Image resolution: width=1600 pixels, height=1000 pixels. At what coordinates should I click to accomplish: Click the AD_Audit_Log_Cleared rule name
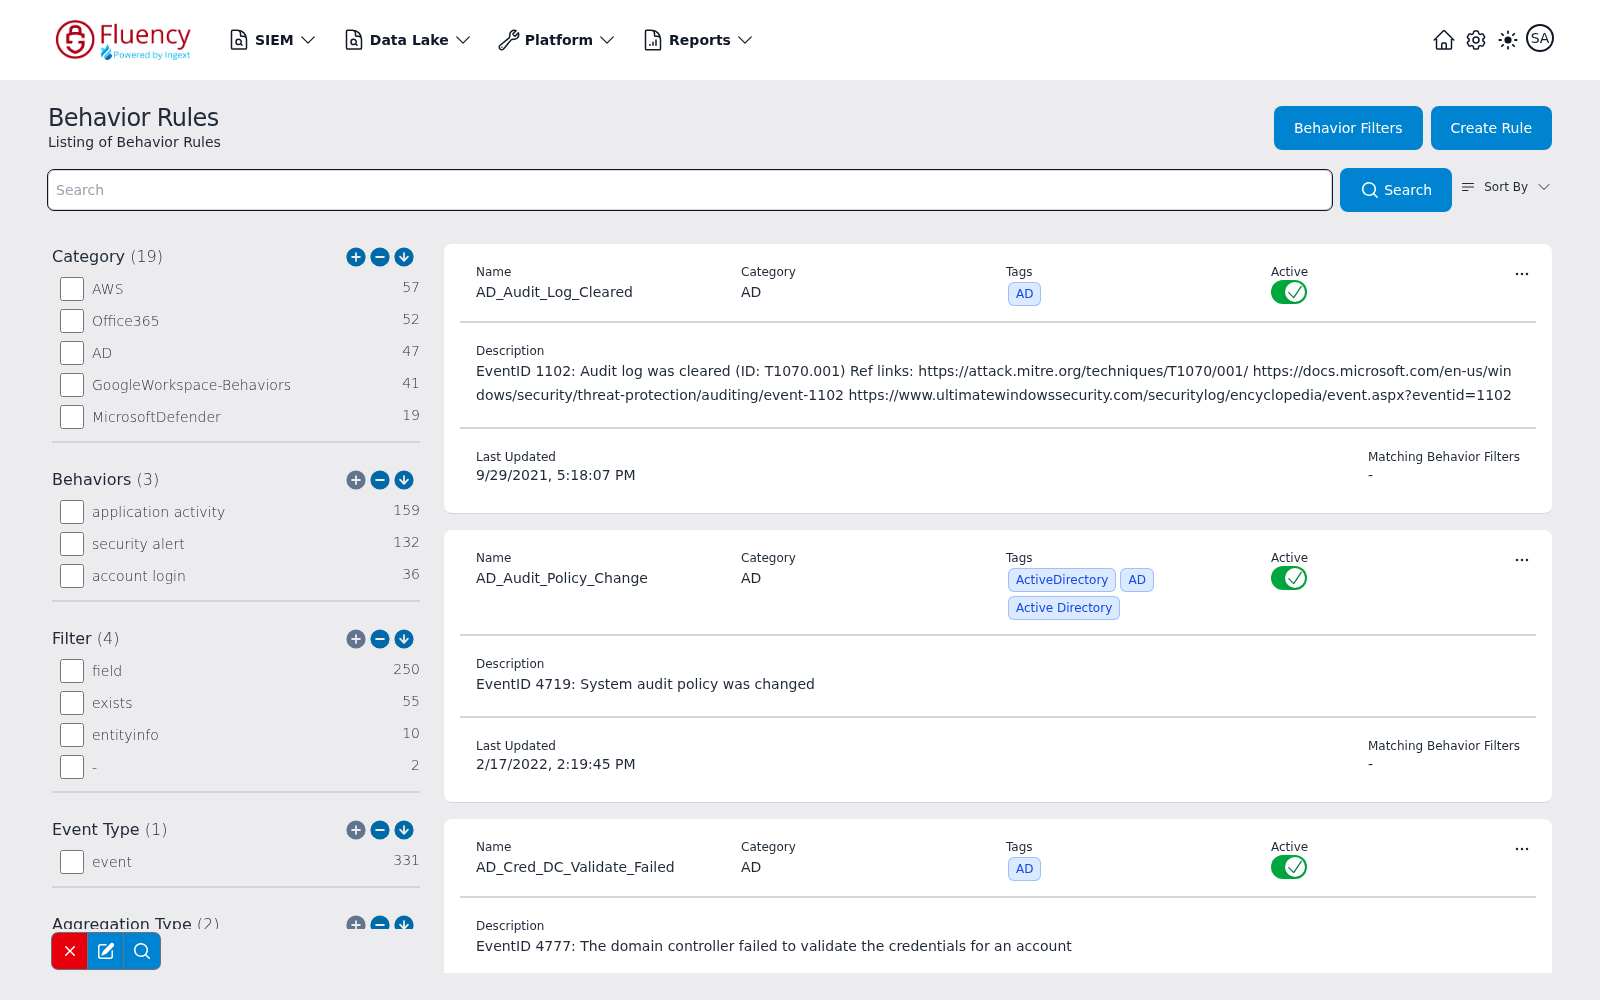[554, 292]
